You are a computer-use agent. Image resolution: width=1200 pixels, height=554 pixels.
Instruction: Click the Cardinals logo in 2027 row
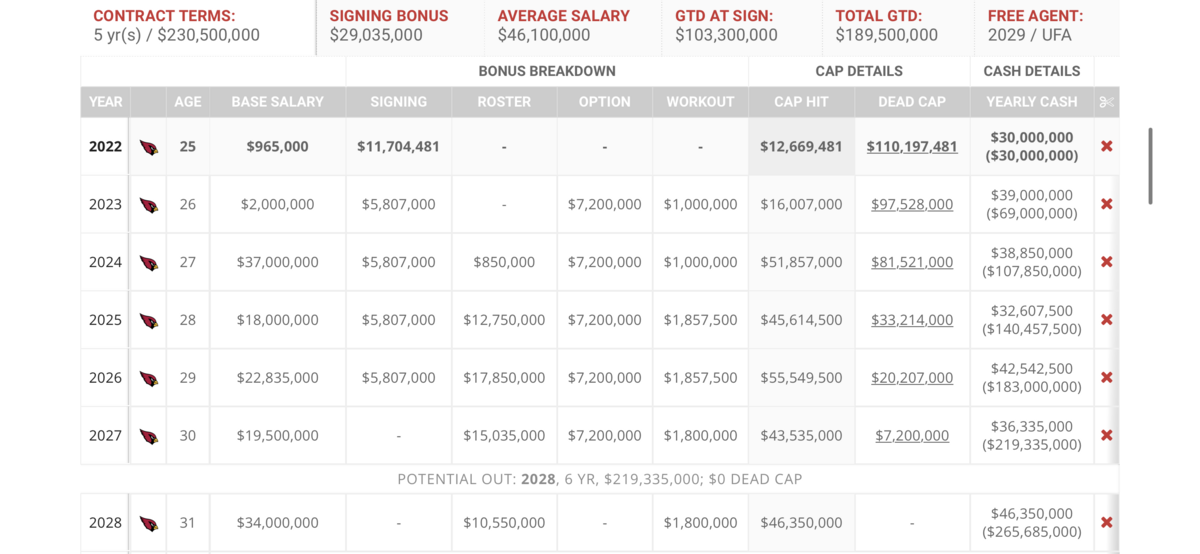coord(149,436)
